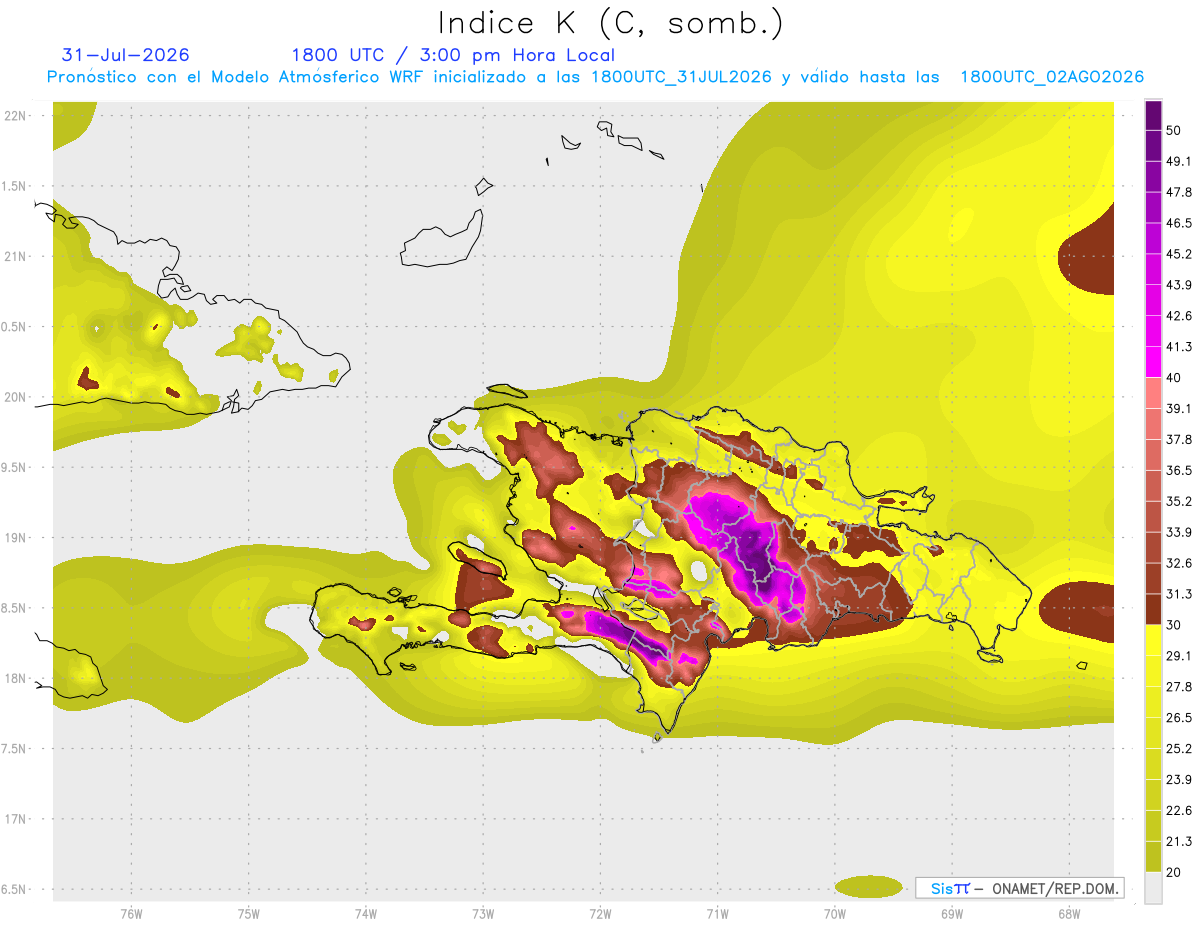This screenshot has width=1200, height=927.
Task: Click the "21N" latitude label
Action: 15,256
